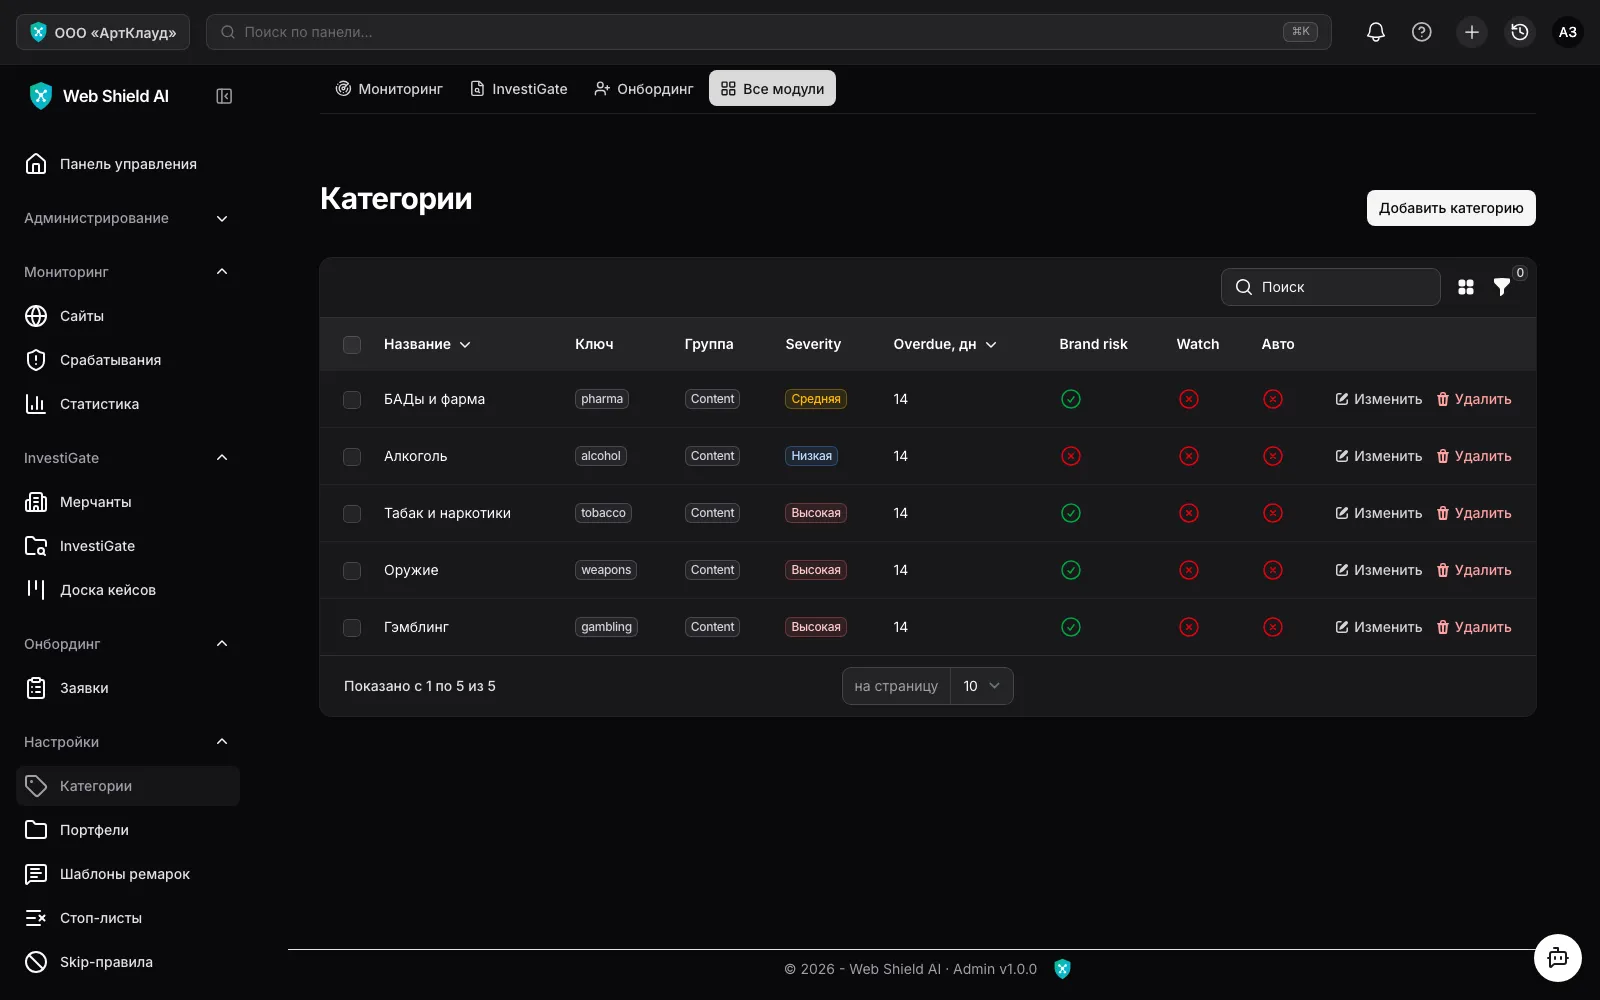Viewport: 1600px width, 1000px height.
Task: Select the БАДы и фарма row checkbox
Action: click(x=352, y=400)
